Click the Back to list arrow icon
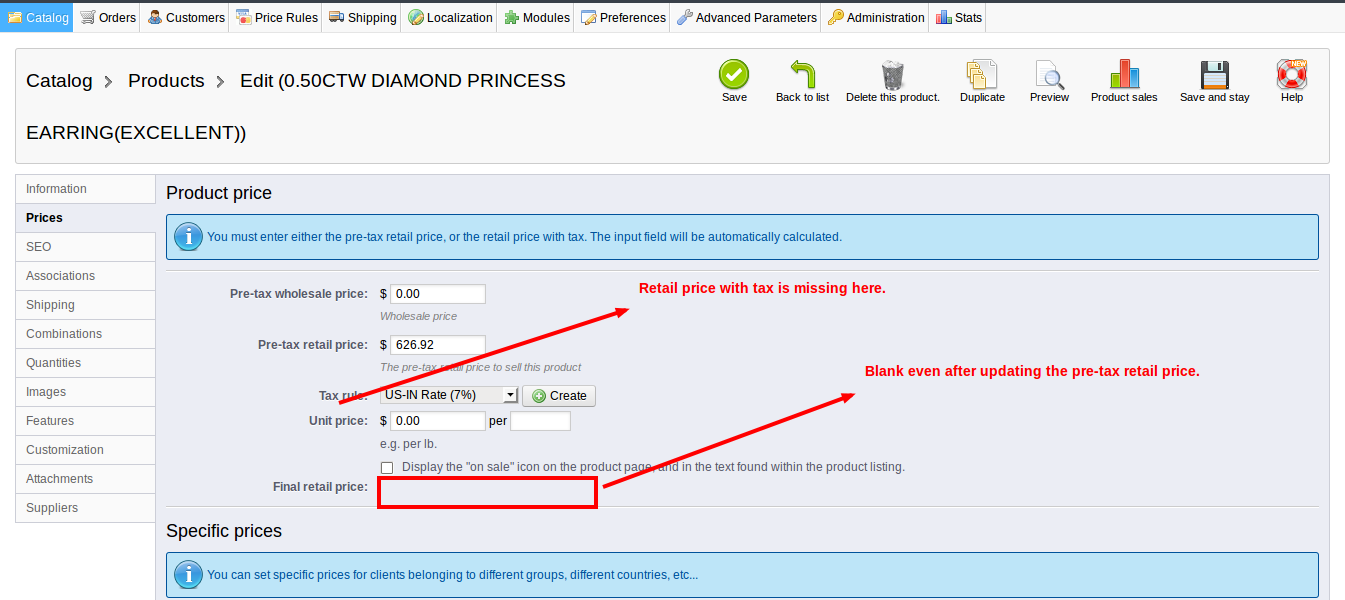This screenshot has width=1345, height=600. [802, 75]
